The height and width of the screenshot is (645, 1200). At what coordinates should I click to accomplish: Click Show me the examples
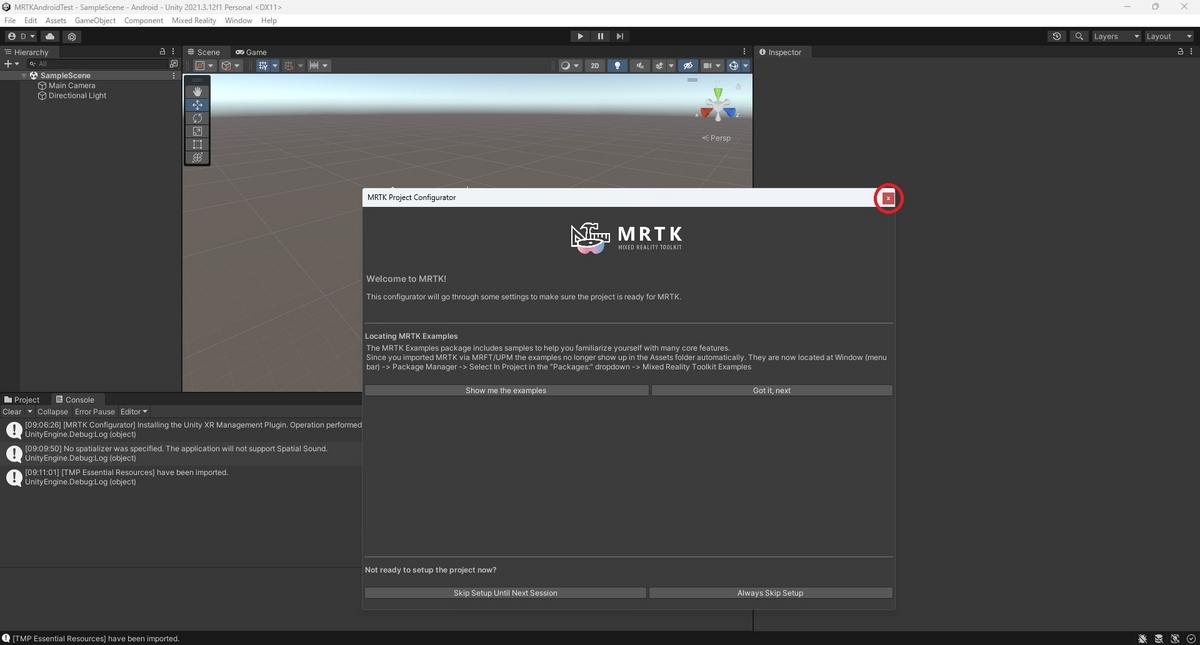click(x=505, y=390)
